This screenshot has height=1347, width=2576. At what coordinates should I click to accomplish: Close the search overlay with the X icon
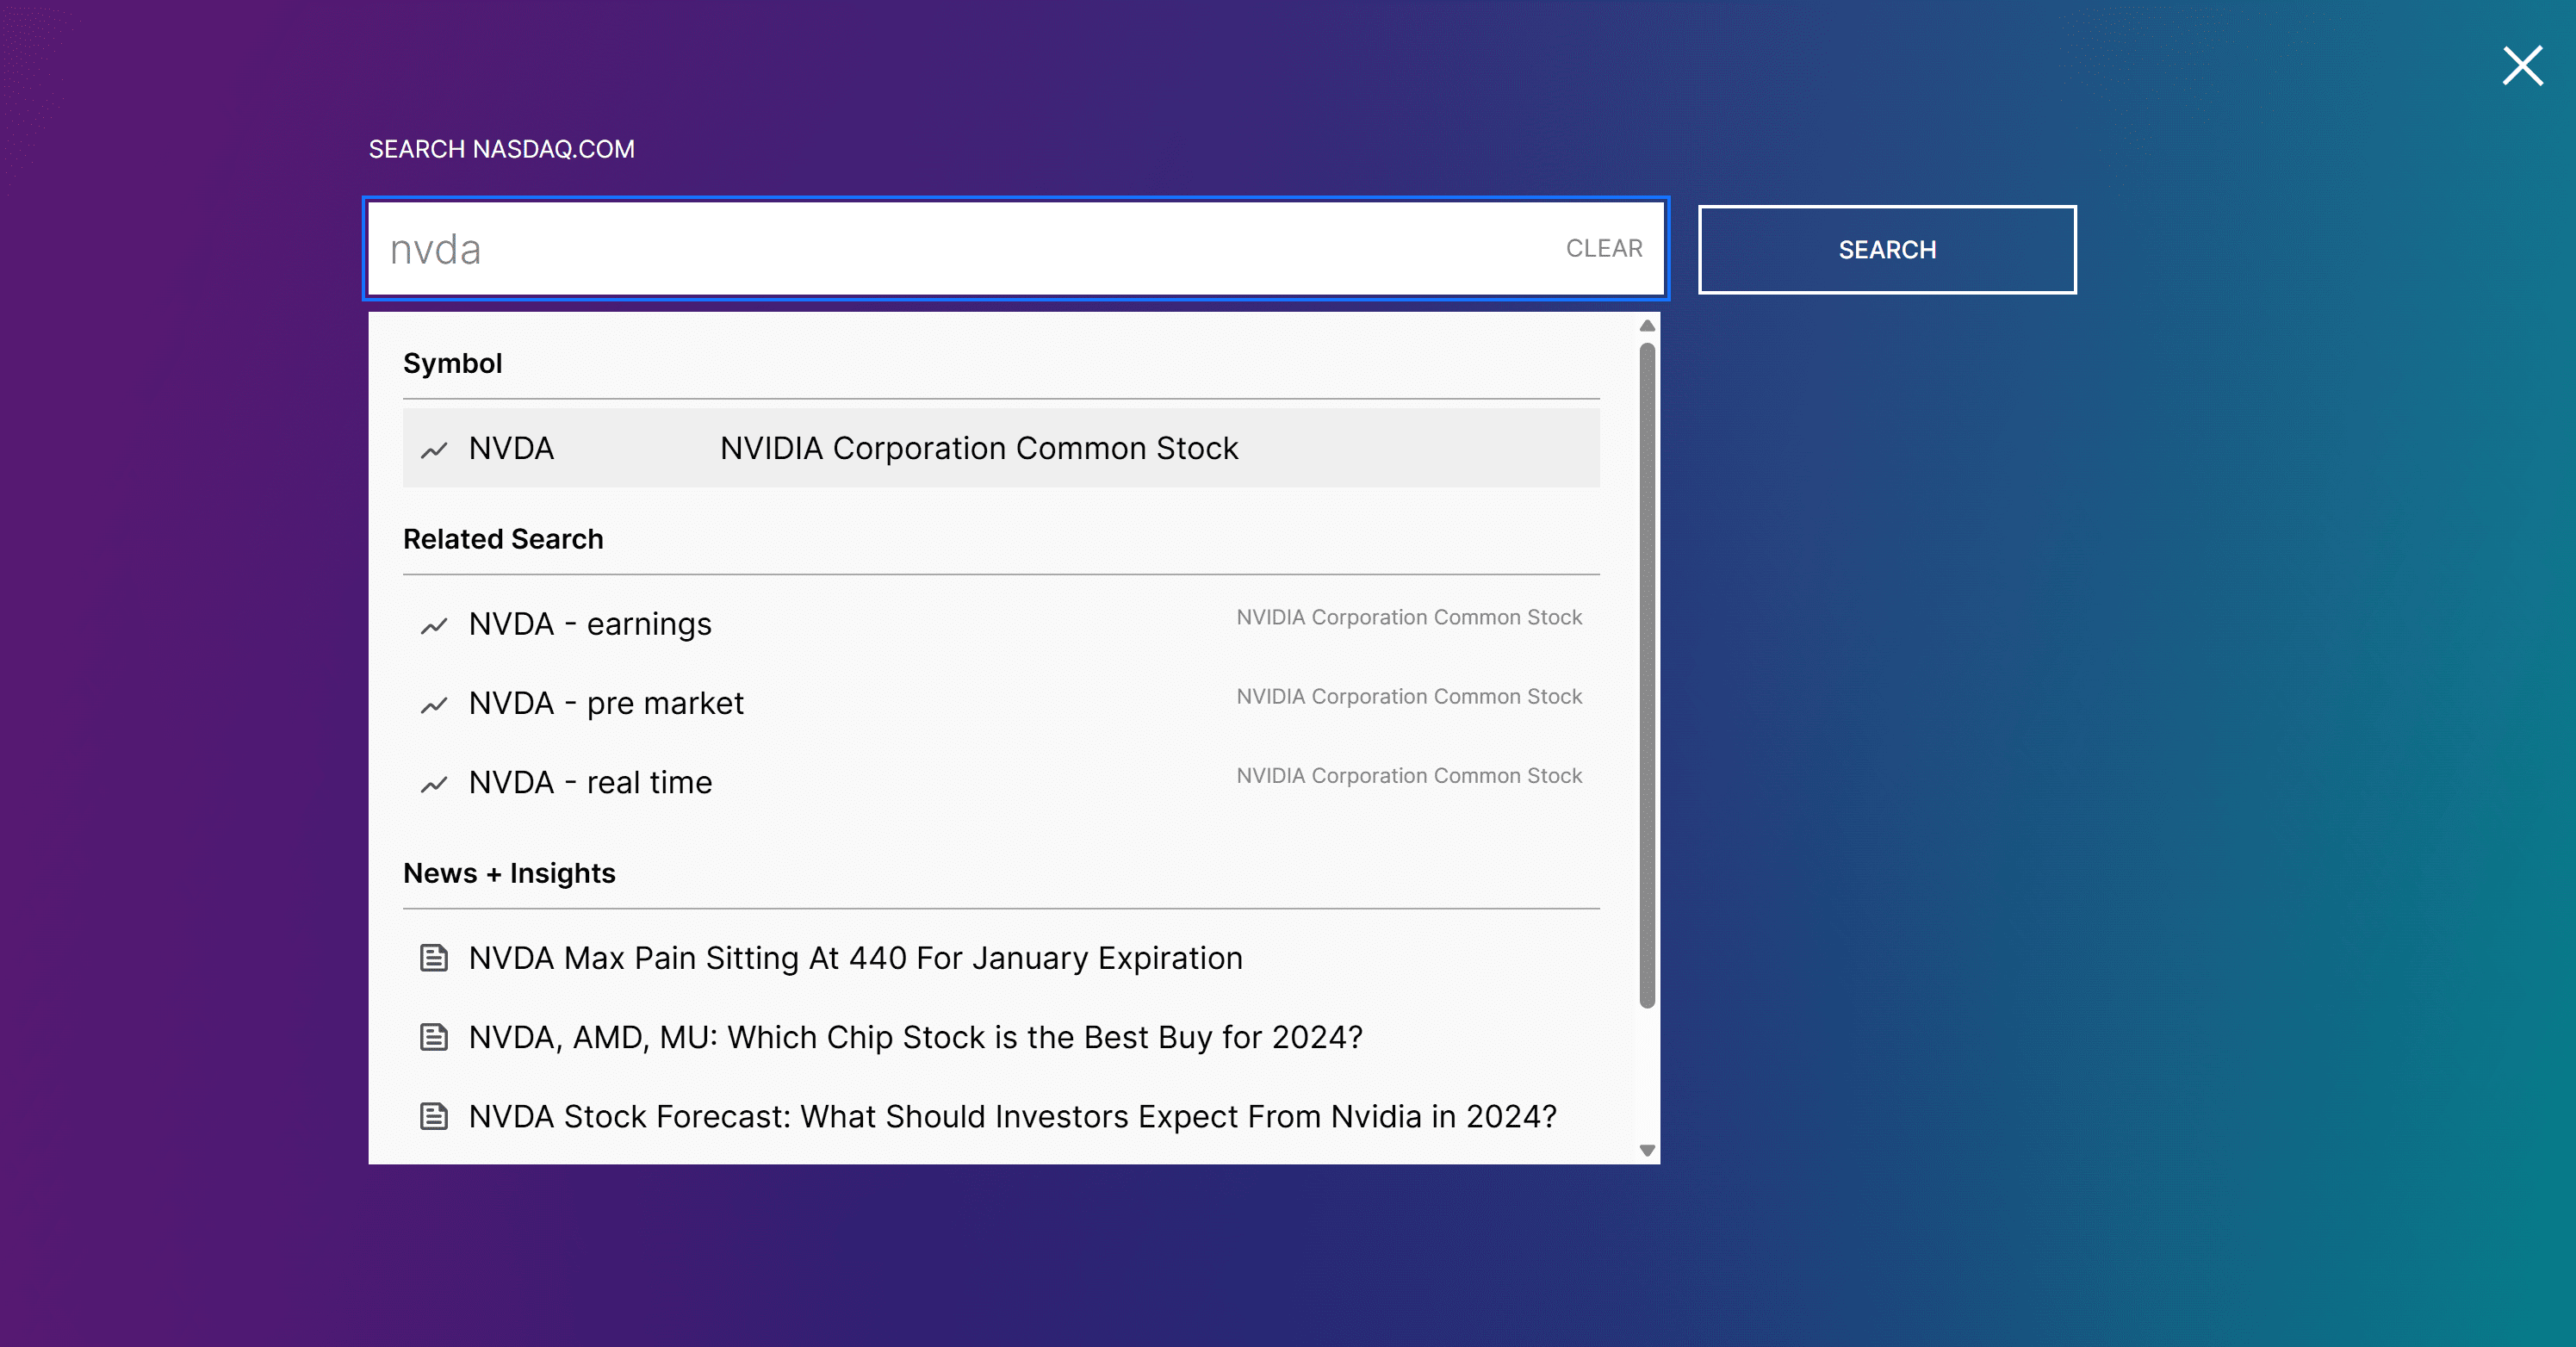tap(2522, 66)
